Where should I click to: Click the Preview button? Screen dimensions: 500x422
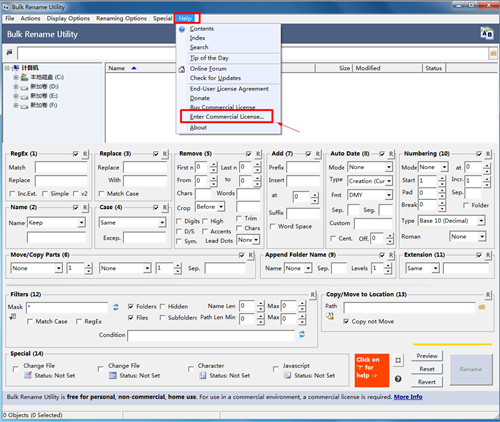tap(427, 356)
